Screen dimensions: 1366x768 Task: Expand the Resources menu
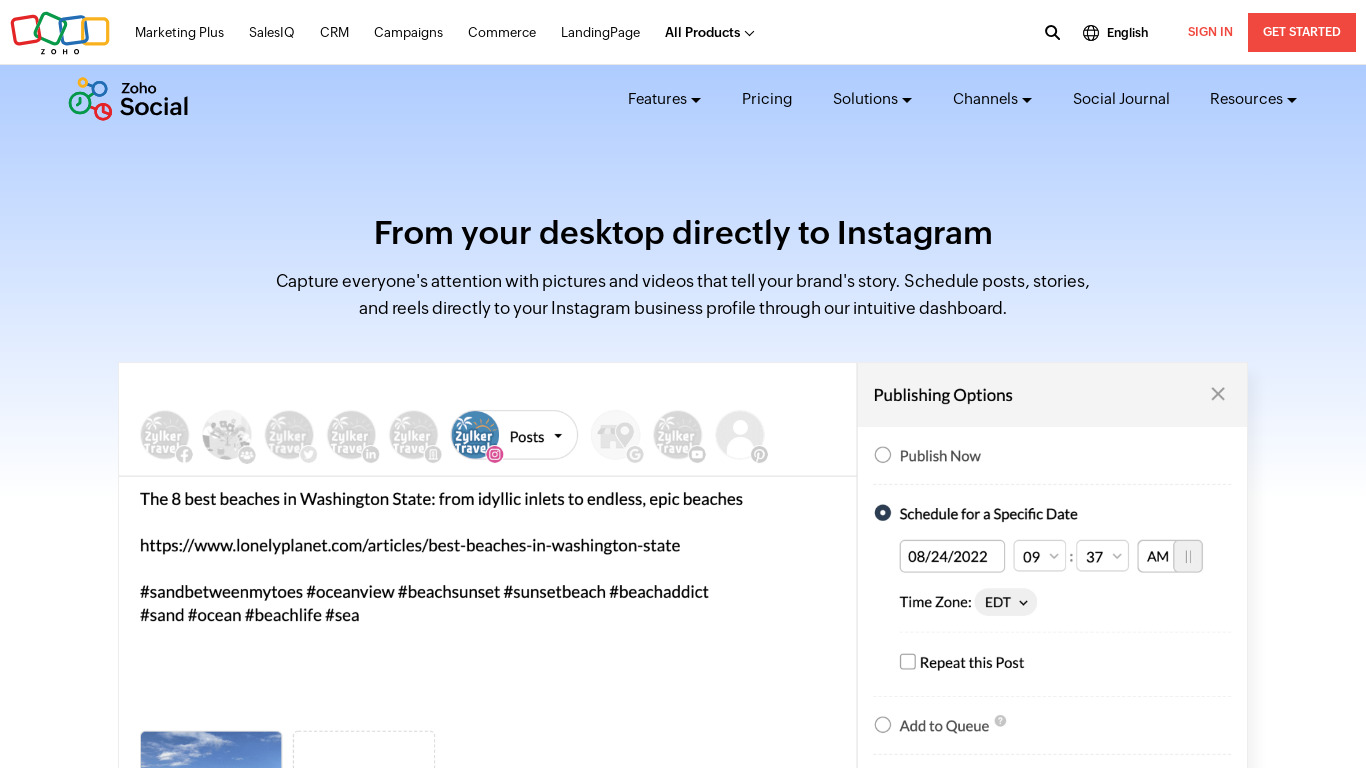(1253, 99)
